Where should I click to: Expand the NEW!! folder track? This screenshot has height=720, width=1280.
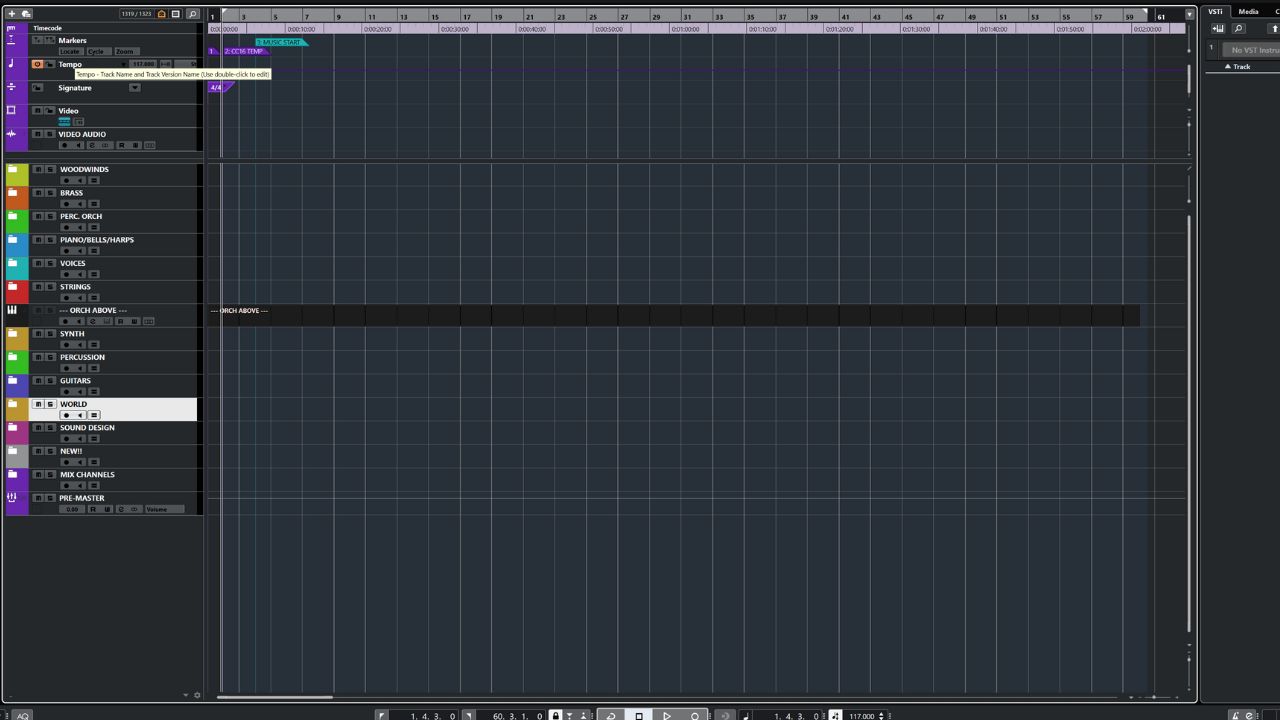tap(12, 451)
